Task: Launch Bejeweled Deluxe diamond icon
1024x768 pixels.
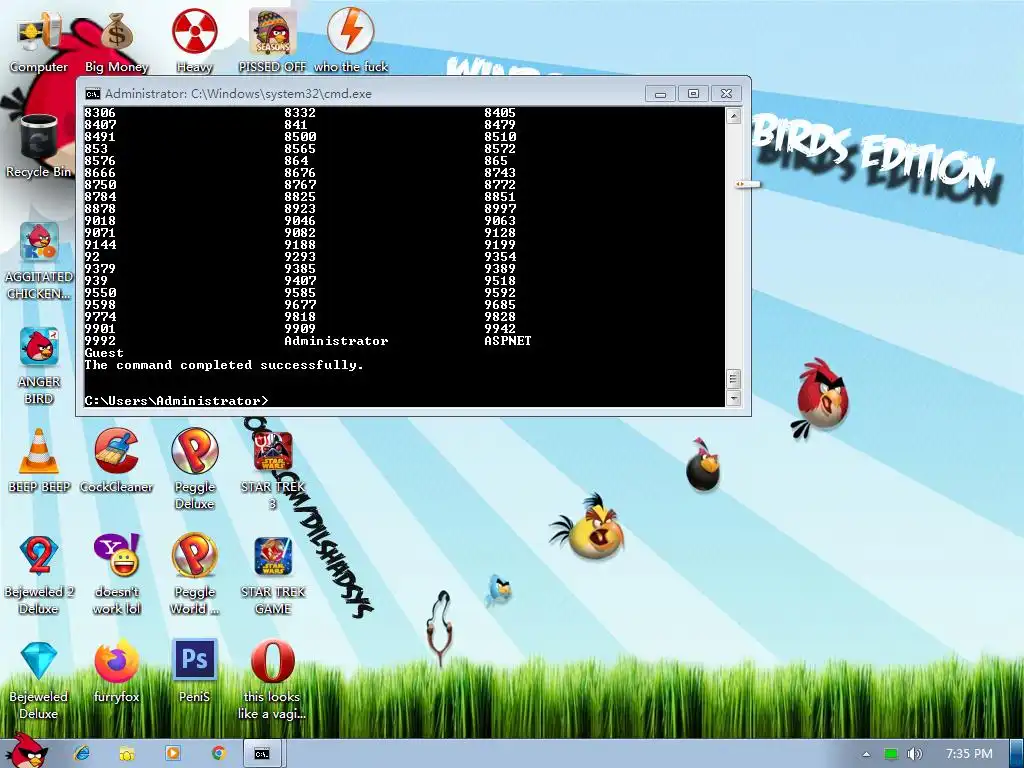Action: point(39,679)
